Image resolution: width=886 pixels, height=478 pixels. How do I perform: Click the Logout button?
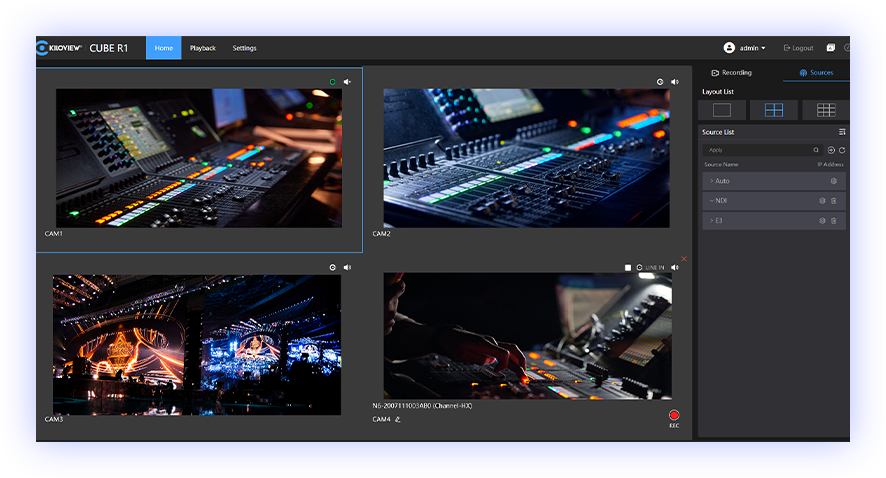798,48
